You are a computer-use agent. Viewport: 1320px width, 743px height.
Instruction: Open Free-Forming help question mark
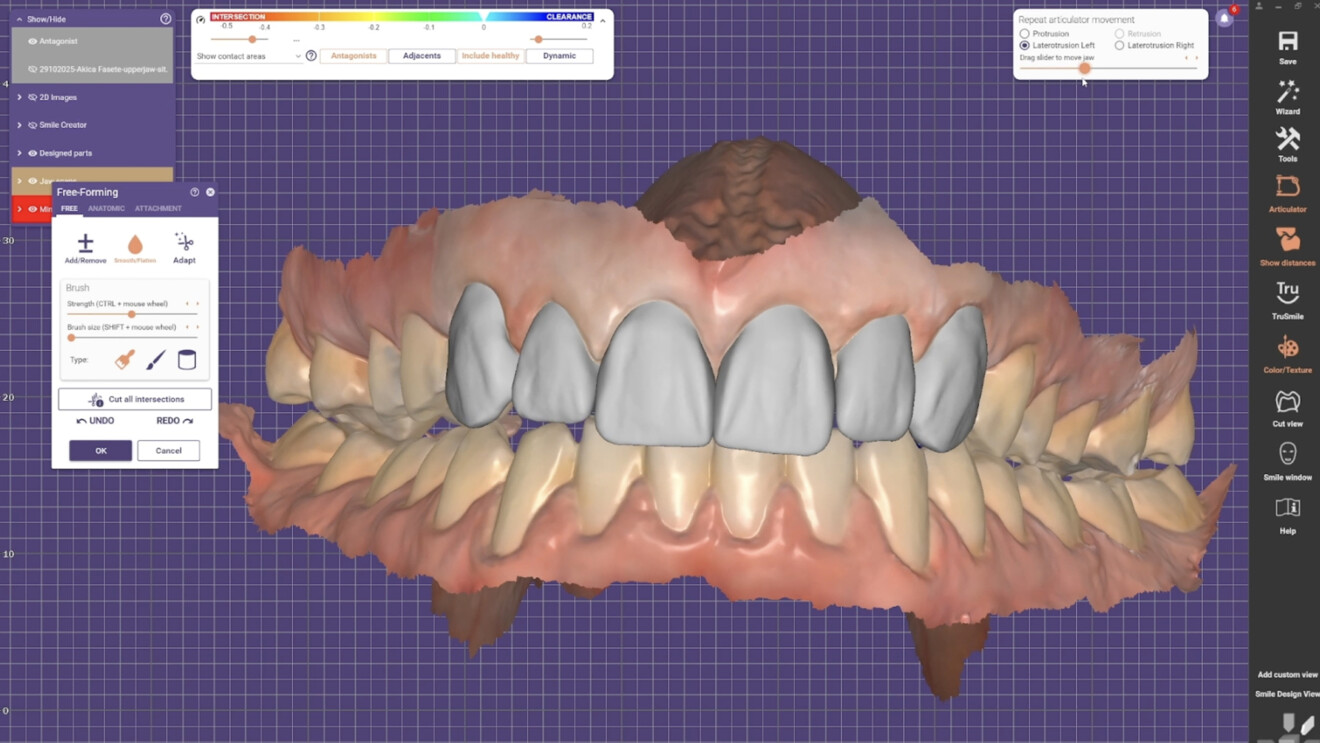click(194, 192)
